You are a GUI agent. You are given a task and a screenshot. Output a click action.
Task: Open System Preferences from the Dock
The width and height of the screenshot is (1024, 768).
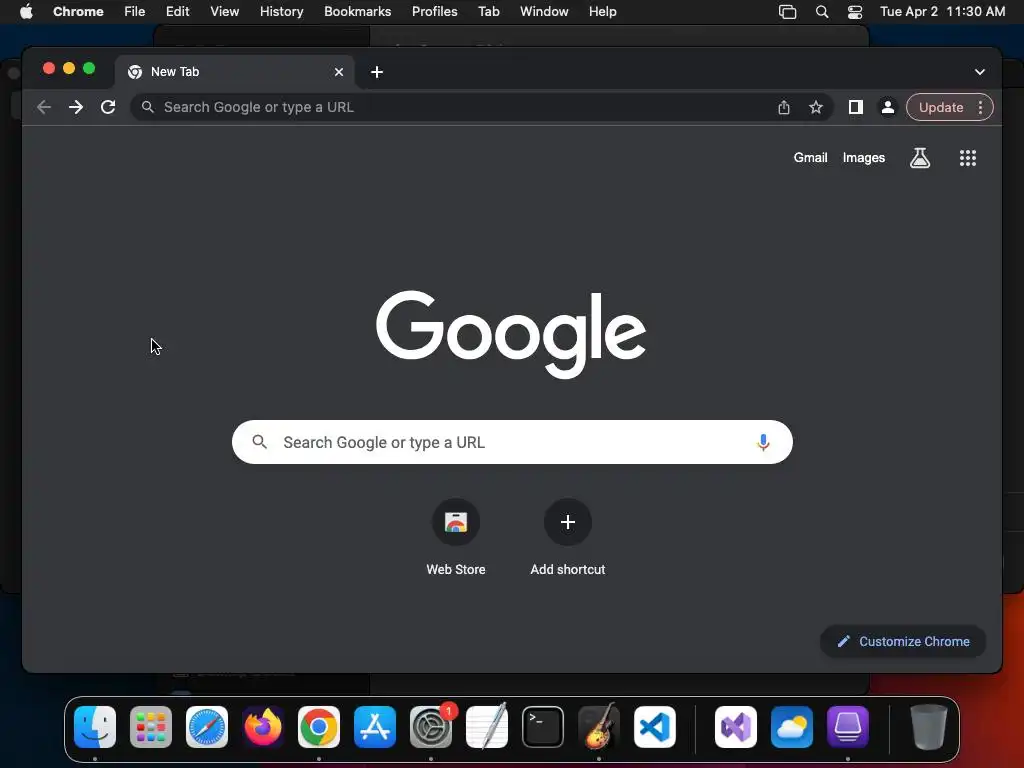pos(431,727)
